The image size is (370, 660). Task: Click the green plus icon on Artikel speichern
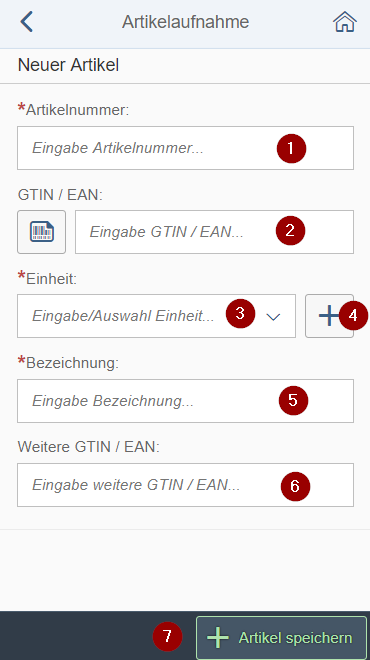(218, 638)
